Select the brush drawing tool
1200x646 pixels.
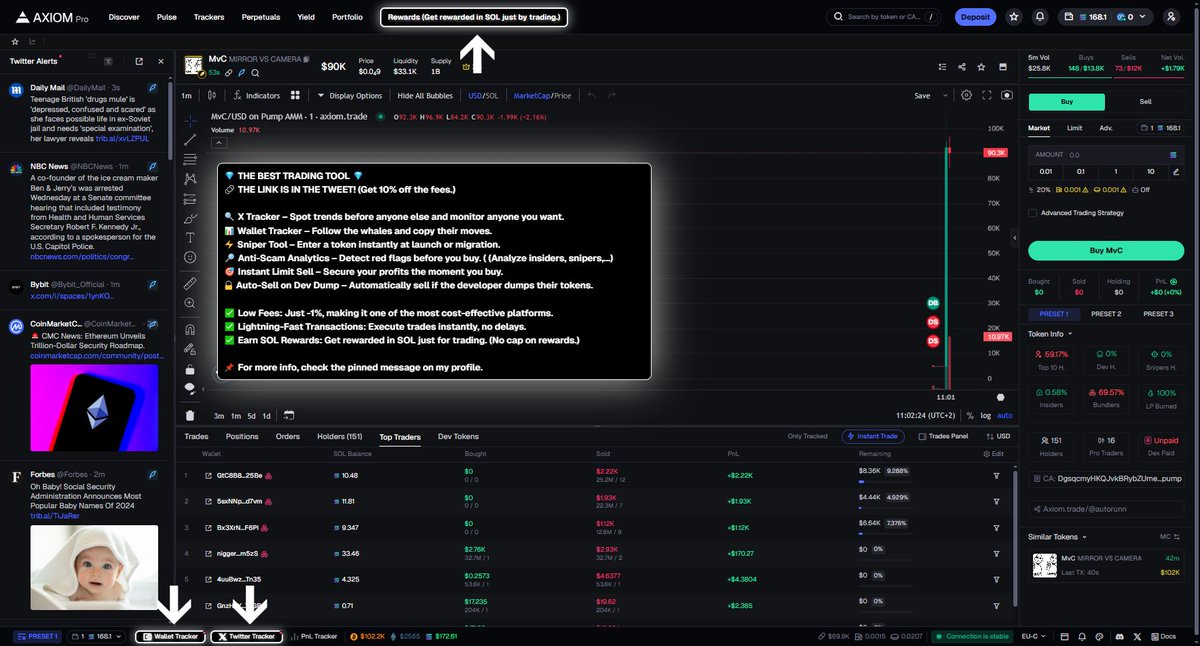click(x=190, y=217)
